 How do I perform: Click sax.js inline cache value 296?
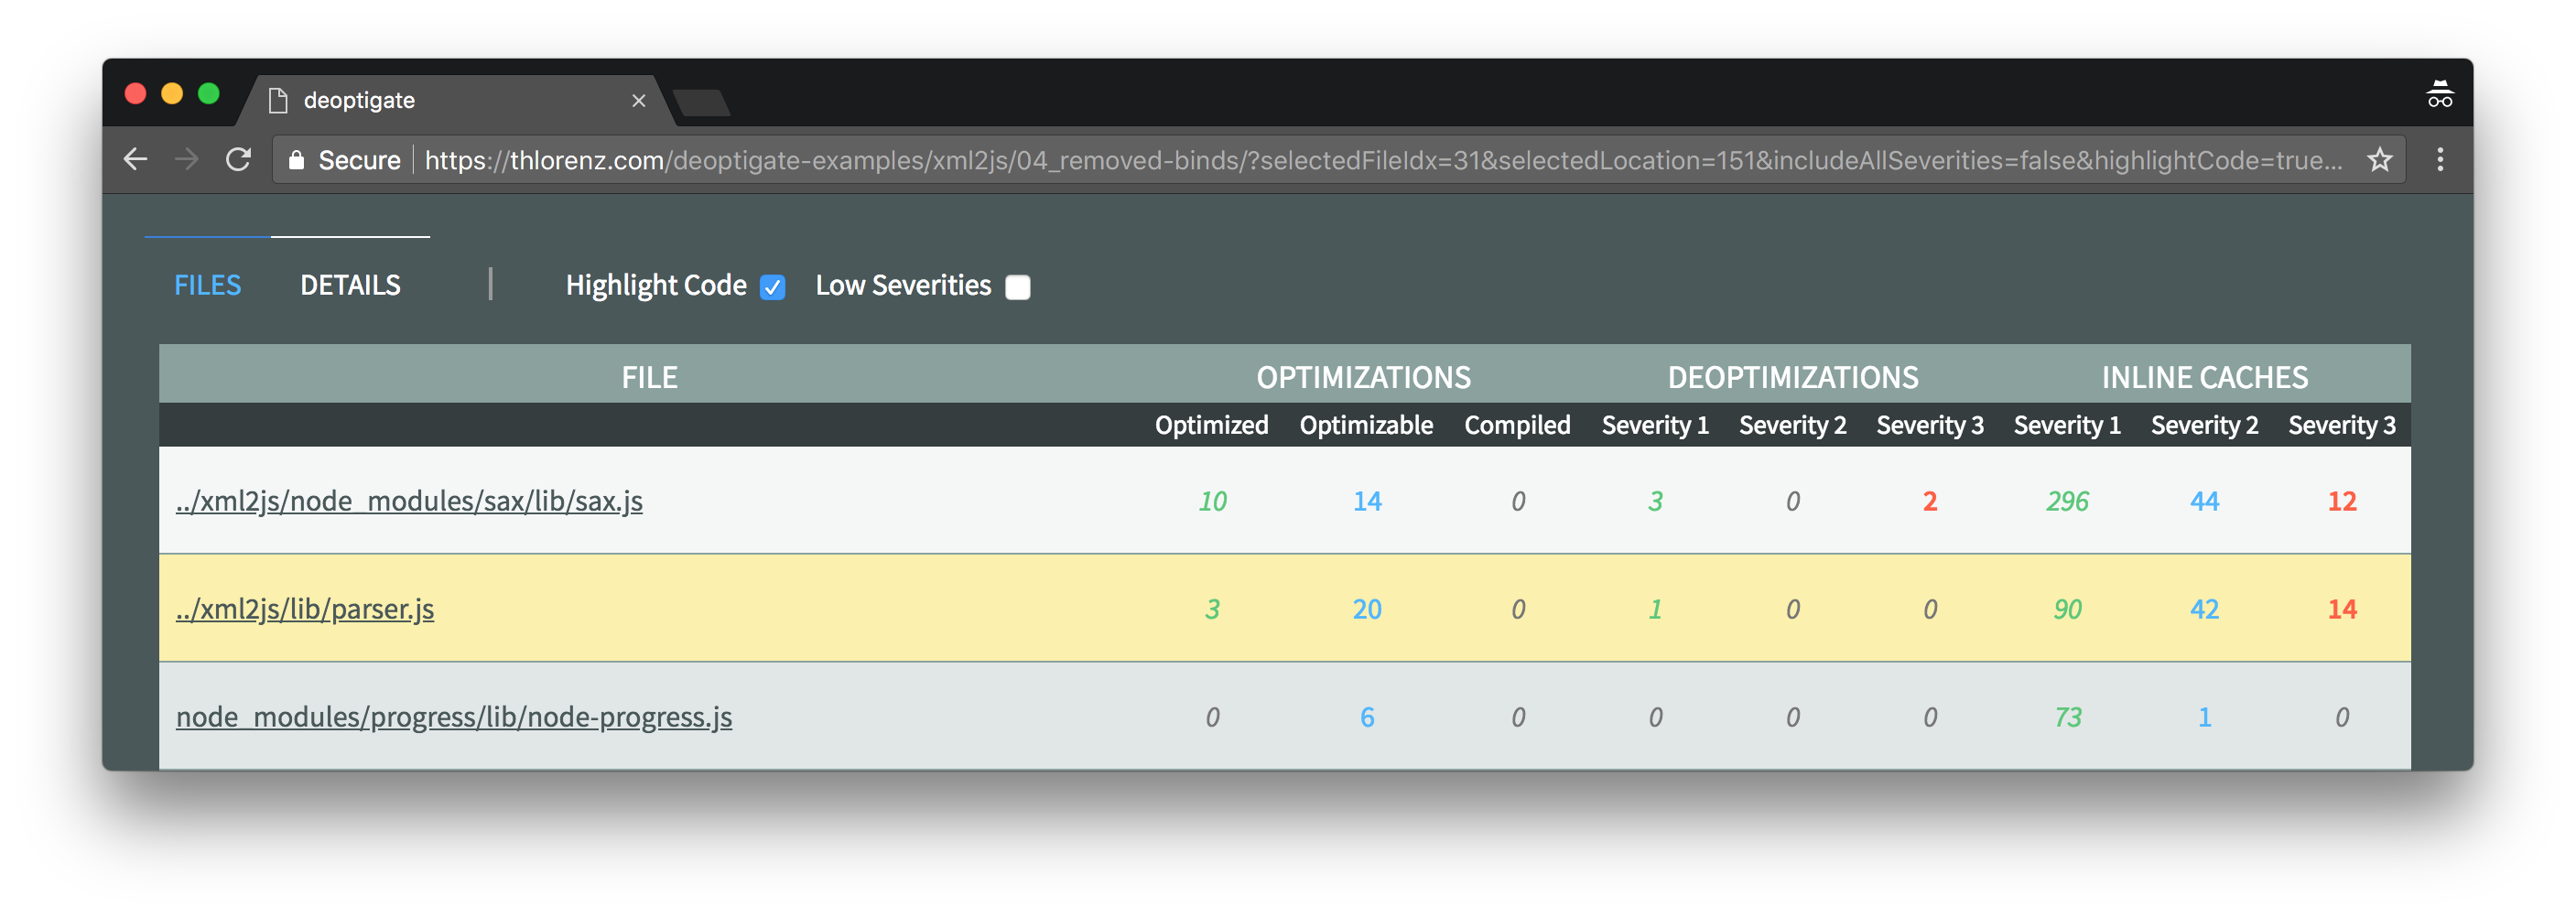tap(2067, 500)
